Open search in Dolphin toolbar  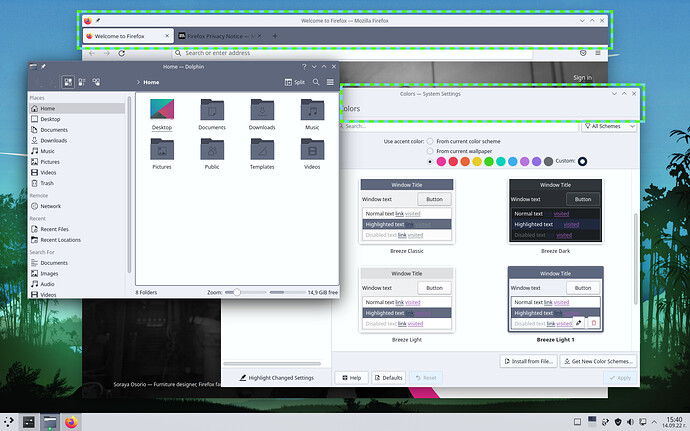tap(316, 82)
